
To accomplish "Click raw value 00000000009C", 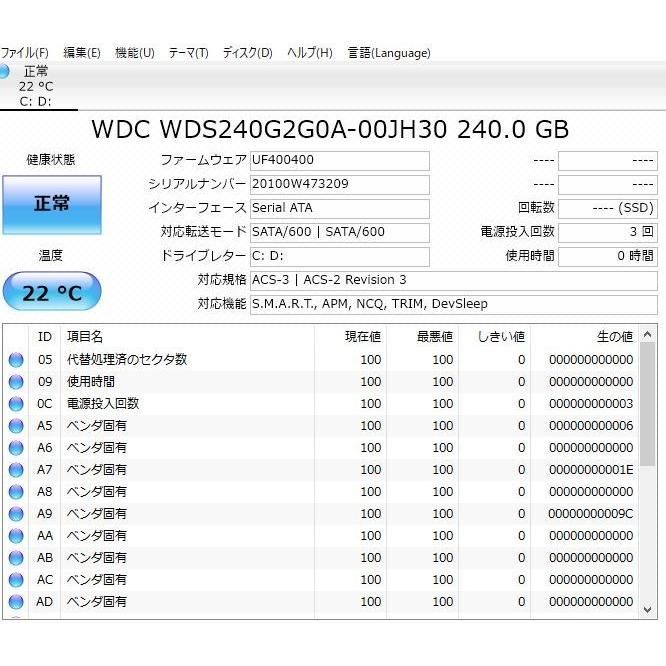I will (x=591, y=514).
